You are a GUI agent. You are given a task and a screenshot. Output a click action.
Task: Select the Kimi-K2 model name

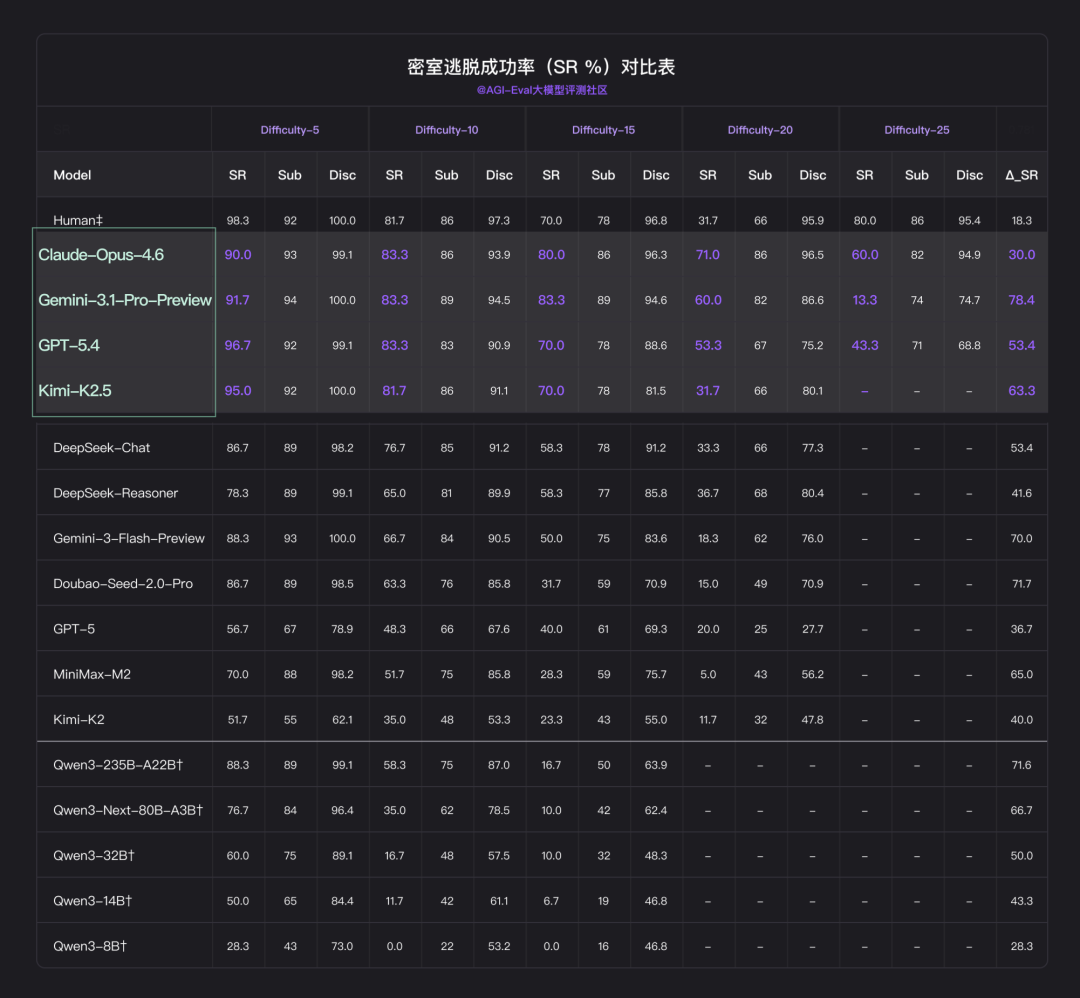79,720
